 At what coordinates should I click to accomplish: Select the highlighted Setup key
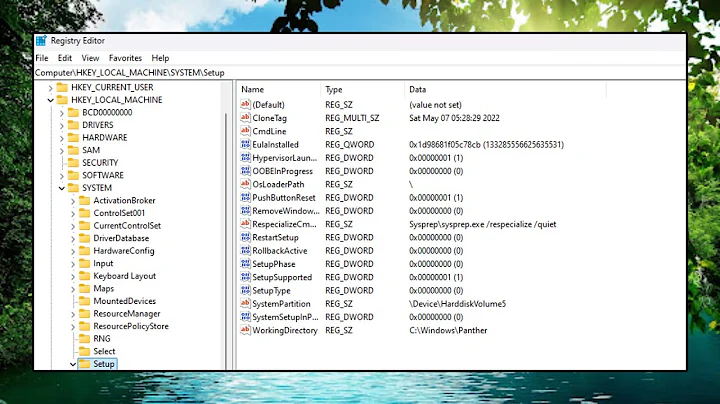104,364
